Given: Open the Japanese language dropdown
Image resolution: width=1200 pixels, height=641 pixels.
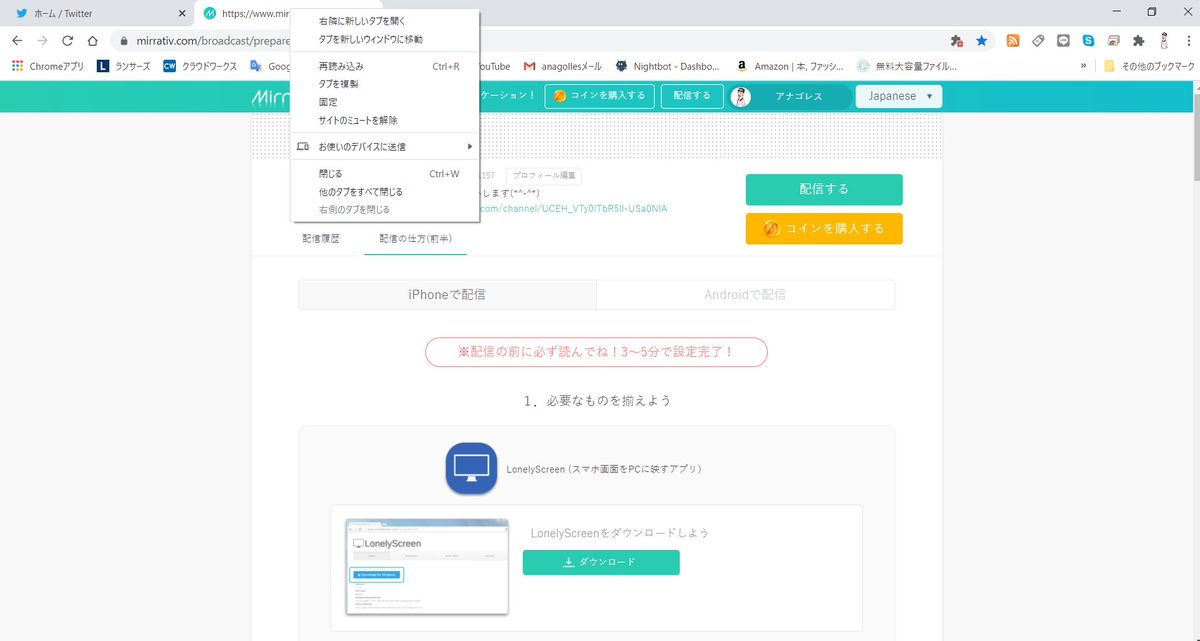Looking at the screenshot, I should click(x=898, y=96).
